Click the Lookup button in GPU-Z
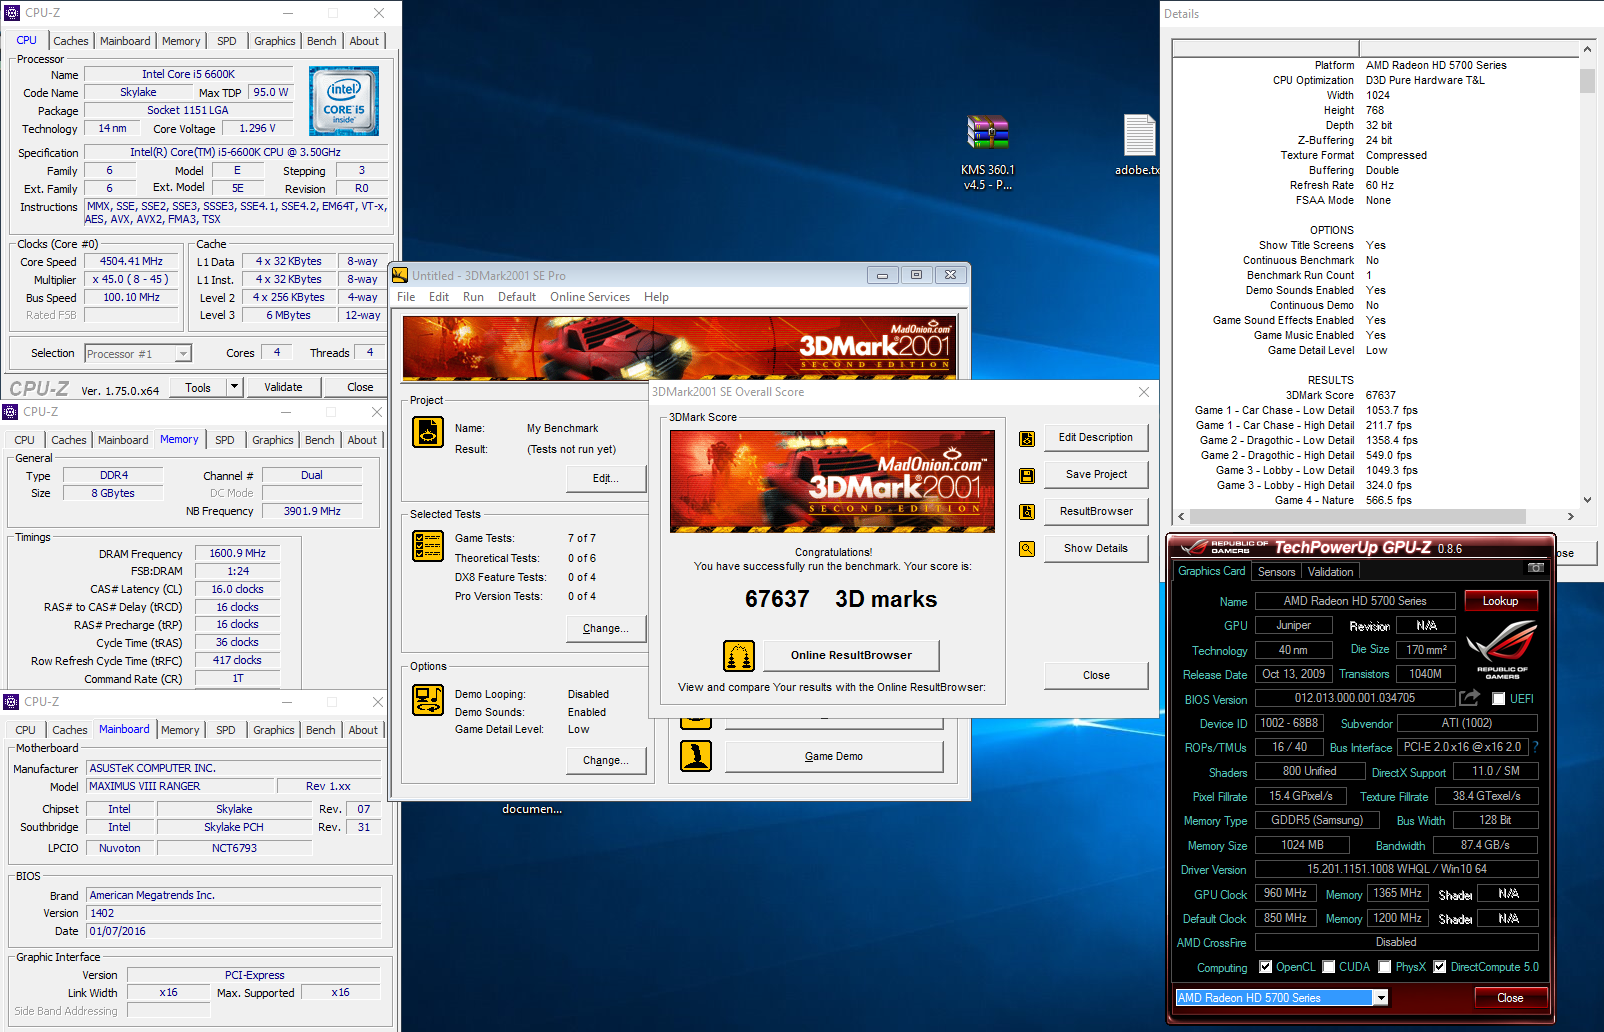1604x1032 pixels. pyautogui.click(x=1500, y=601)
